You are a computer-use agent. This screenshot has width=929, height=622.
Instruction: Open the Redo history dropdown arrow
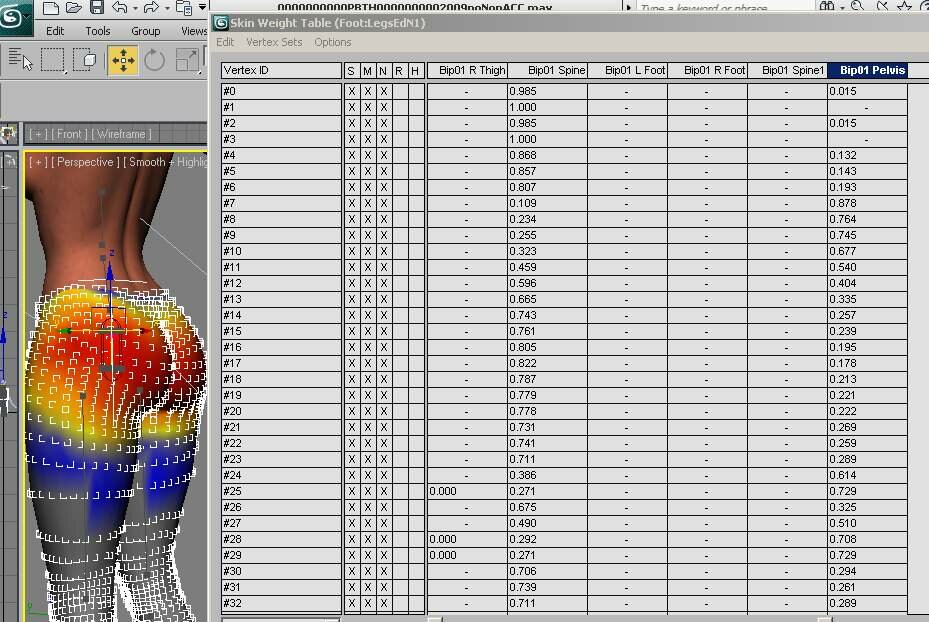tap(168, 8)
